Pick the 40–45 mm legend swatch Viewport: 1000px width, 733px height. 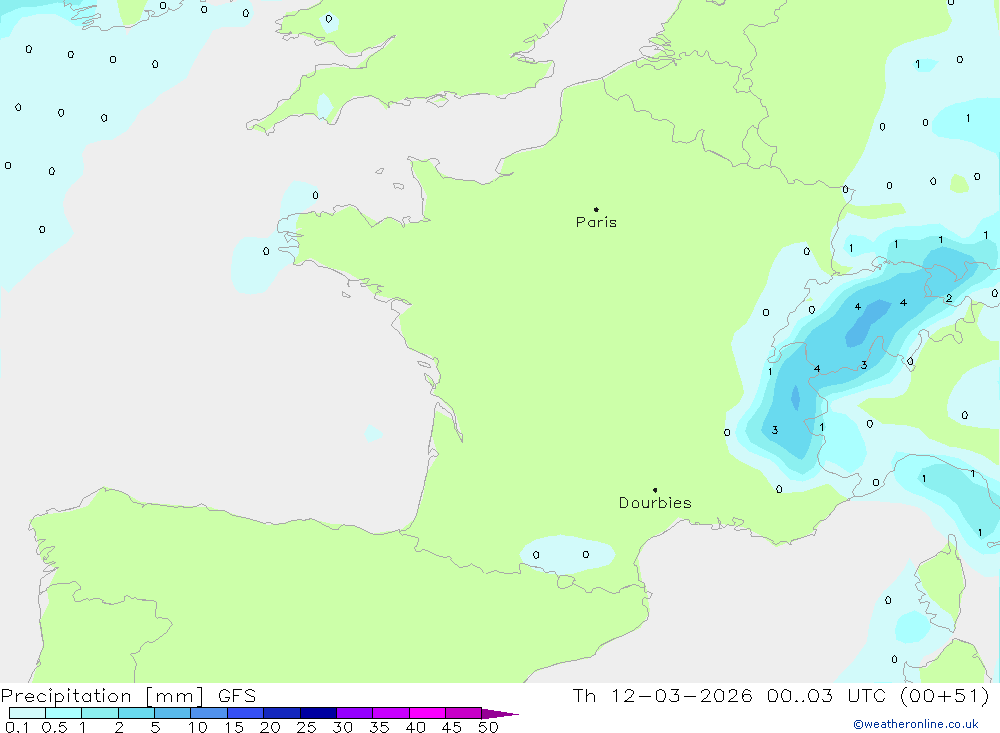[x=427, y=713]
